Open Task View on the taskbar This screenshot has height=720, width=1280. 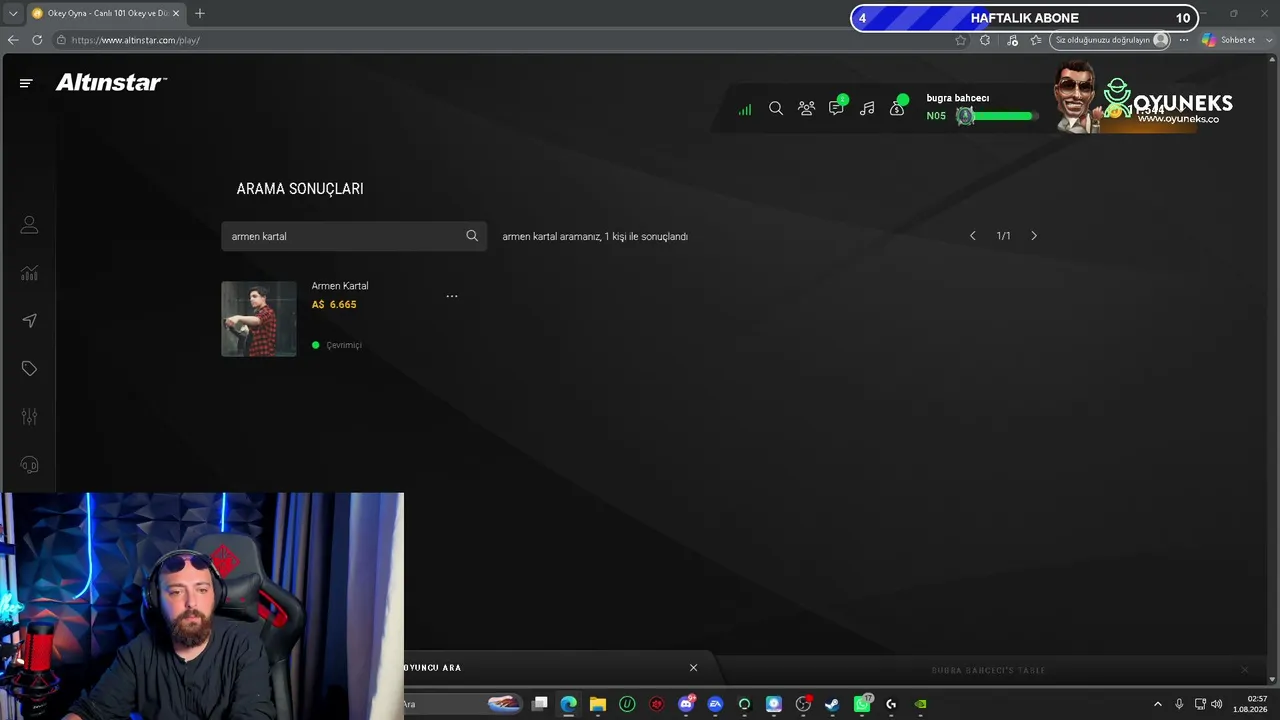[540, 704]
